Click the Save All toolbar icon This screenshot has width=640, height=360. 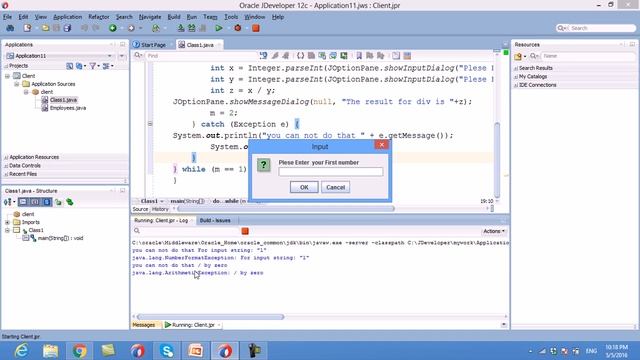click(67, 28)
